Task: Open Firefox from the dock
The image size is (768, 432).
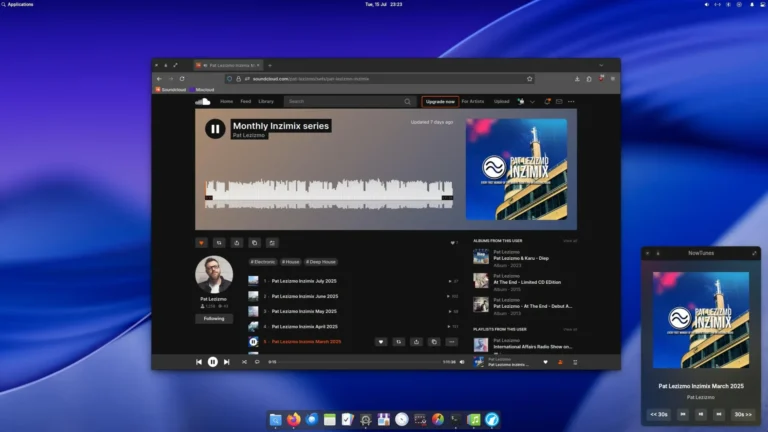Action: 293,419
